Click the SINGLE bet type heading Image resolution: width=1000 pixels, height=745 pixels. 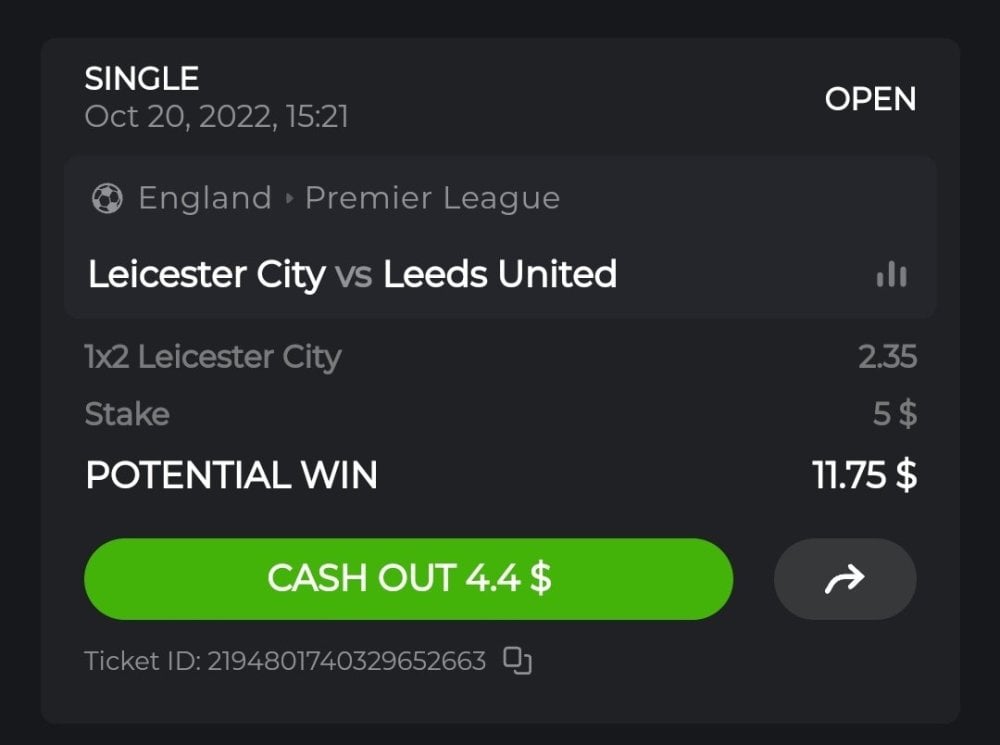click(142, 78)
